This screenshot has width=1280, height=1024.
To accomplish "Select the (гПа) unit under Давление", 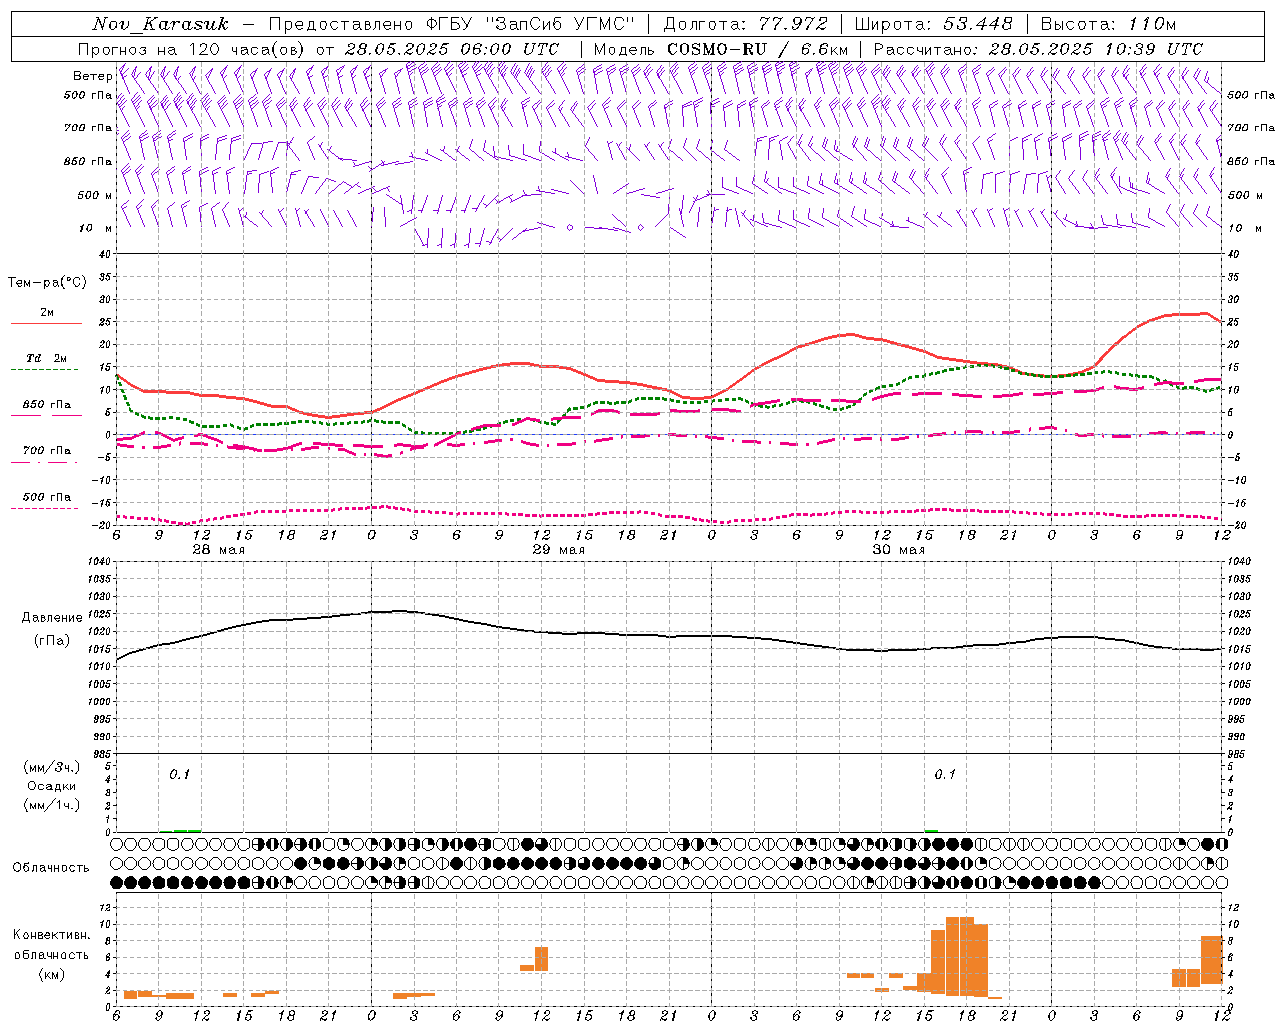I will [x=52, y=641].
